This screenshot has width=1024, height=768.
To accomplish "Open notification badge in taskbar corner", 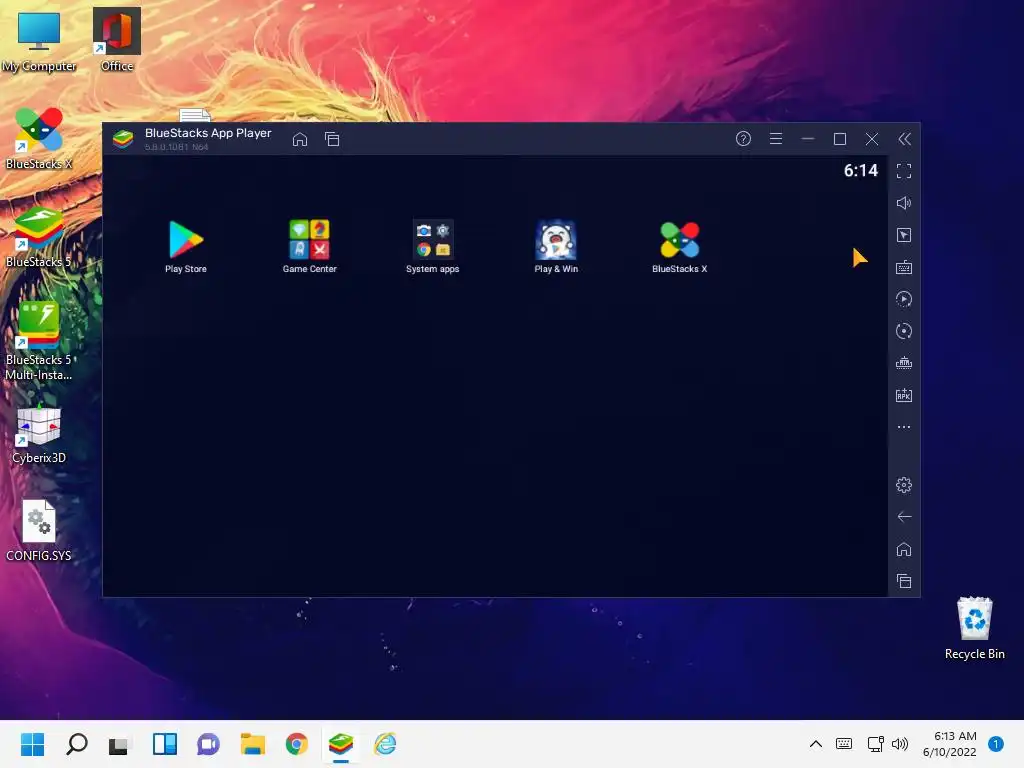I will [996, 744].
